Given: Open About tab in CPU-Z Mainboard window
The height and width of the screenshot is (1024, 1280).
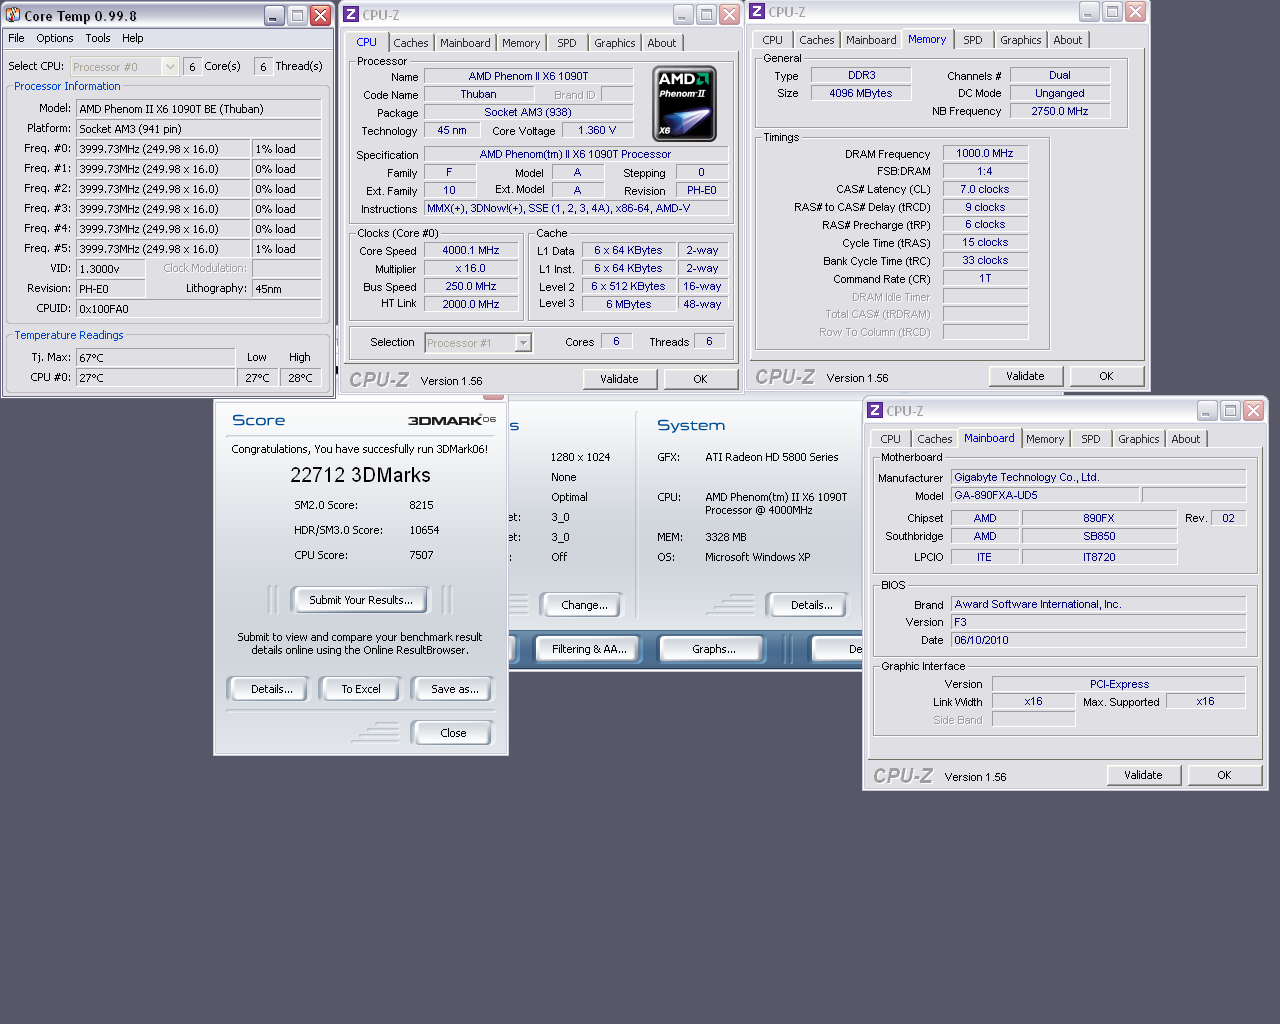Looking at the screenshot, I should coord(1186,439).
